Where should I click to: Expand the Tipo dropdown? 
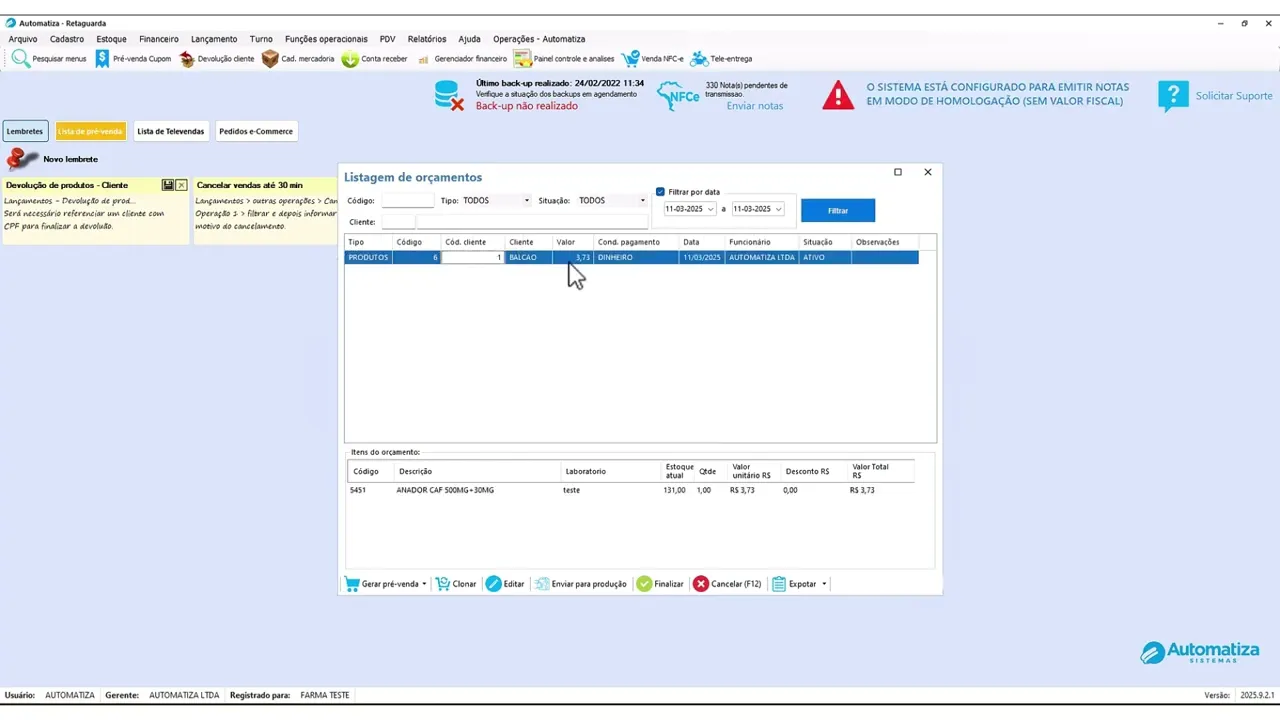pyautogui.click(x=527, y=201)
